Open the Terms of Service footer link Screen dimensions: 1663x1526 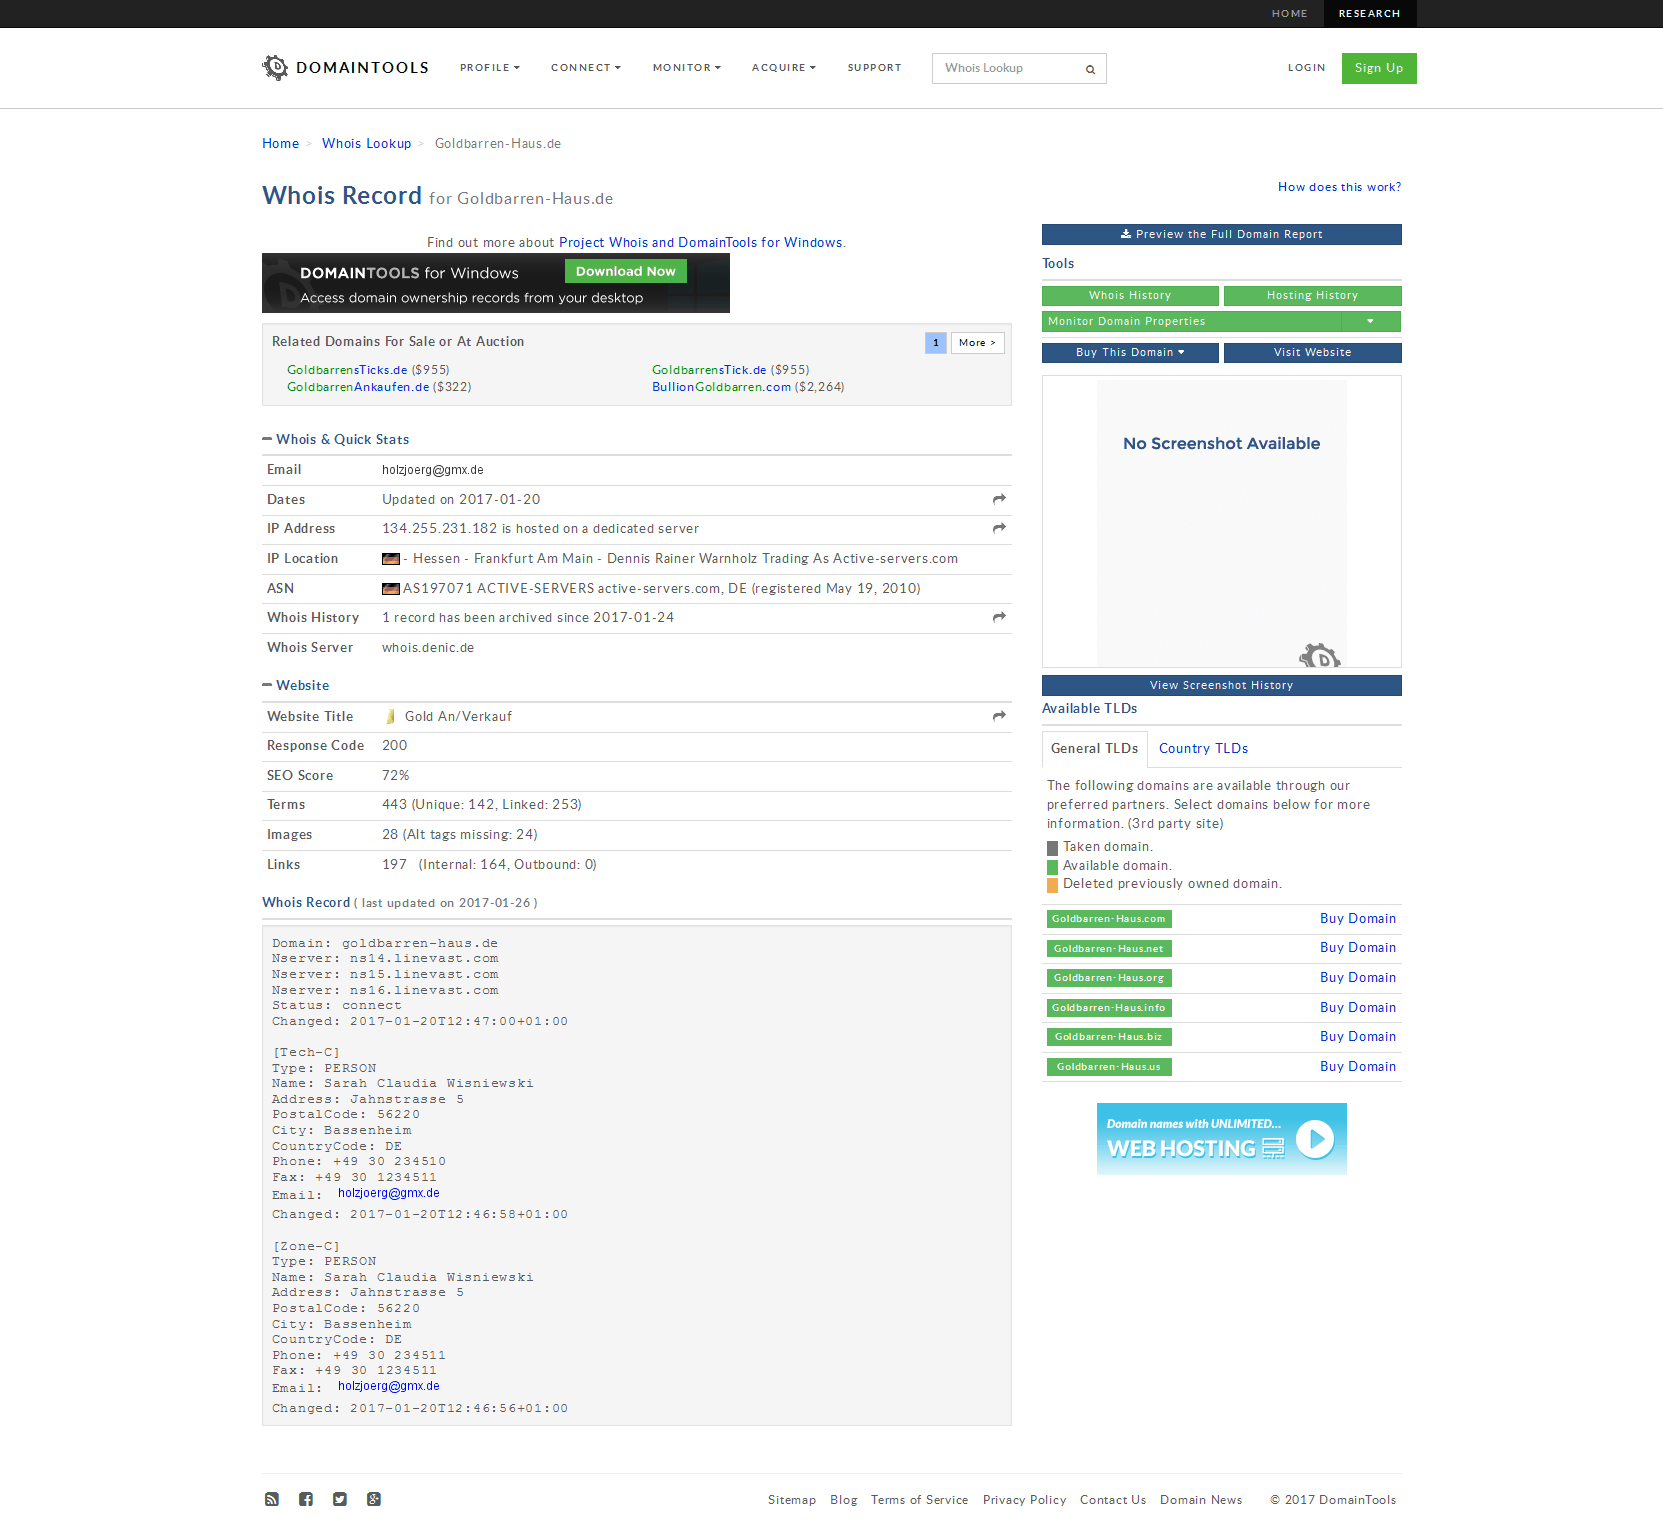point(919,1500)
